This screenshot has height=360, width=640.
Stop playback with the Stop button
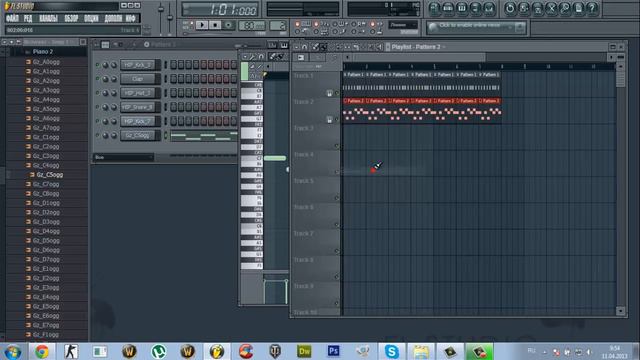click(215, 25)
